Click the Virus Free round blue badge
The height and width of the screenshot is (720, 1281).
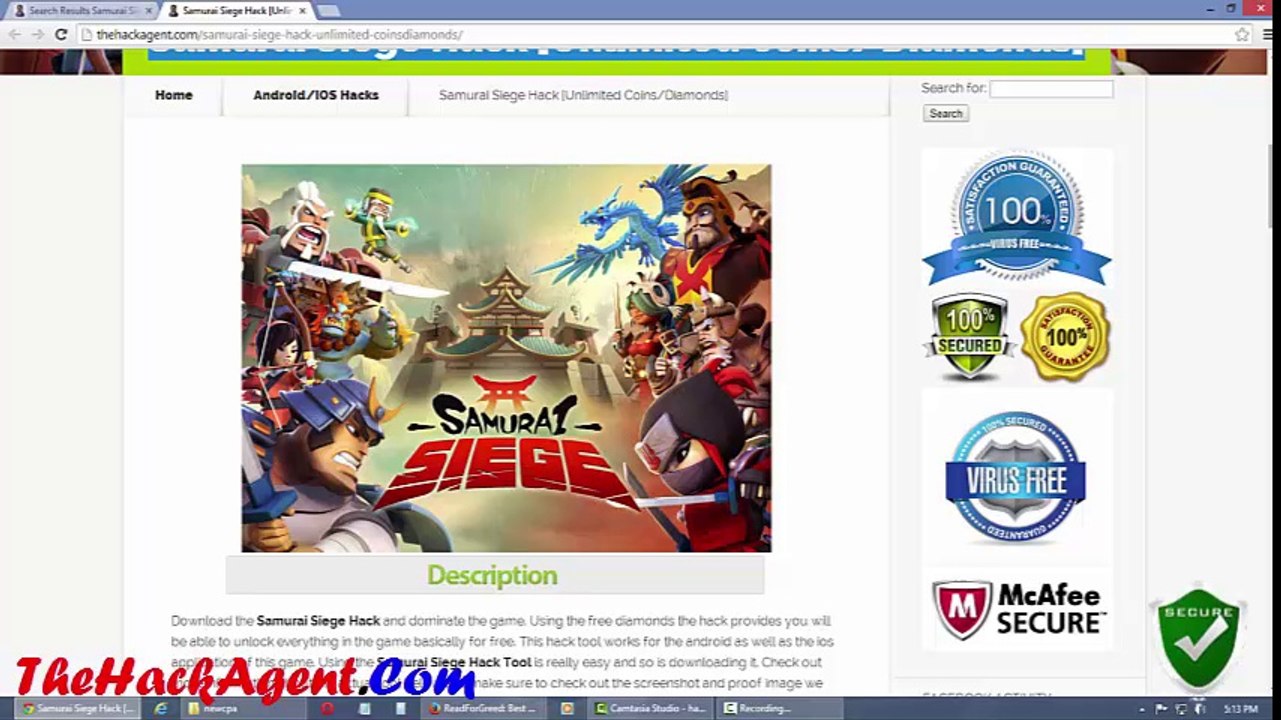[x=1016, y=477]
